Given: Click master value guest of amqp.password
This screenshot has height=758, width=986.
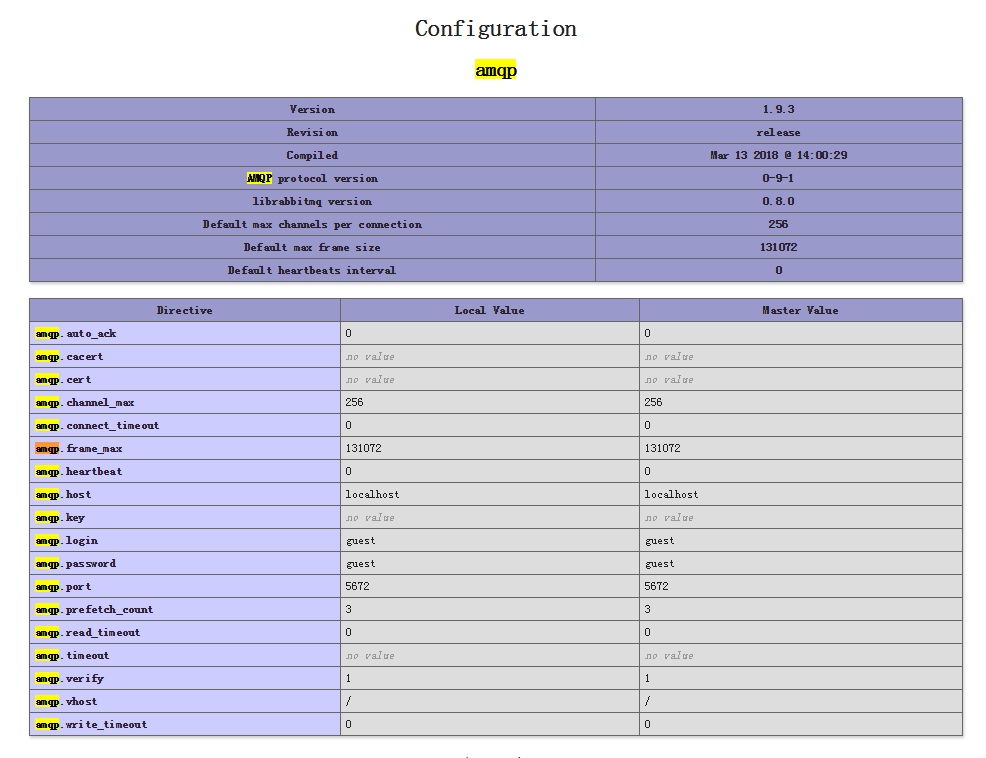Looking at the screenshot, I should 660,564.
